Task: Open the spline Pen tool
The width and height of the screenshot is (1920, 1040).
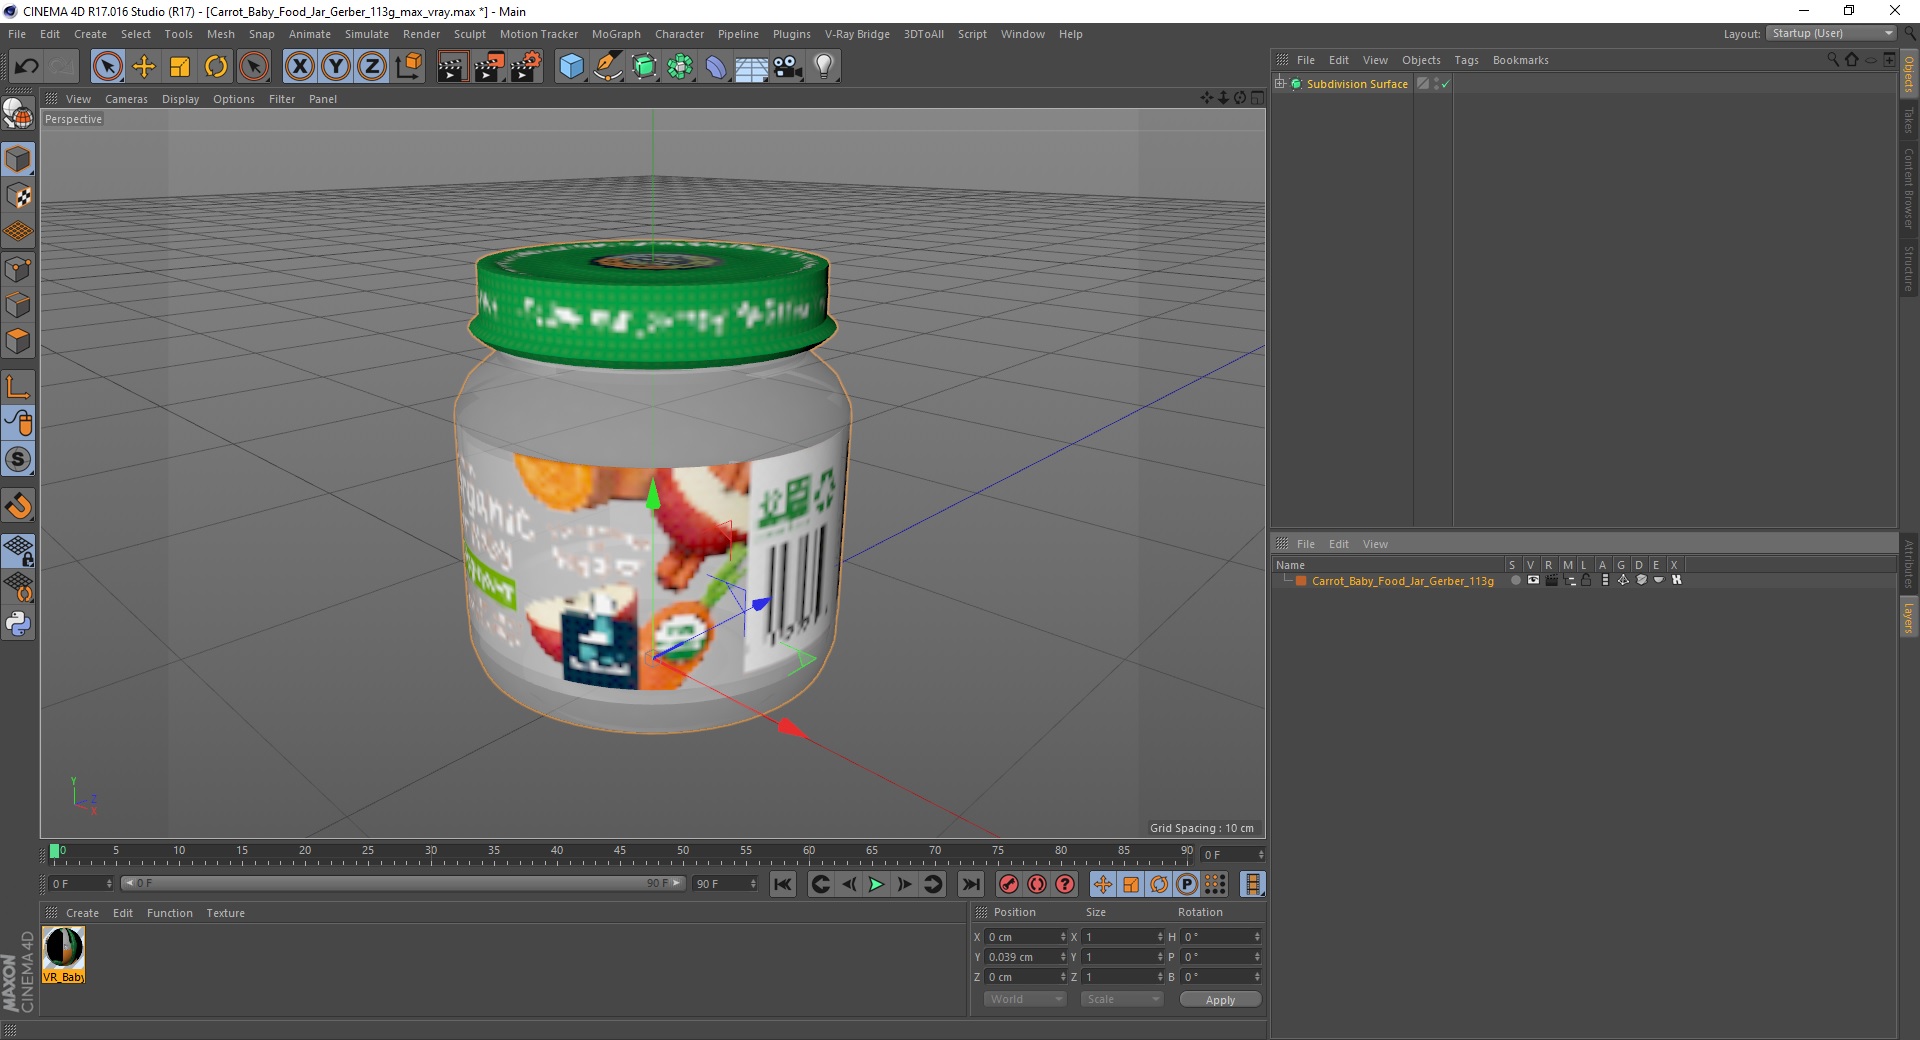Action: 607,67
